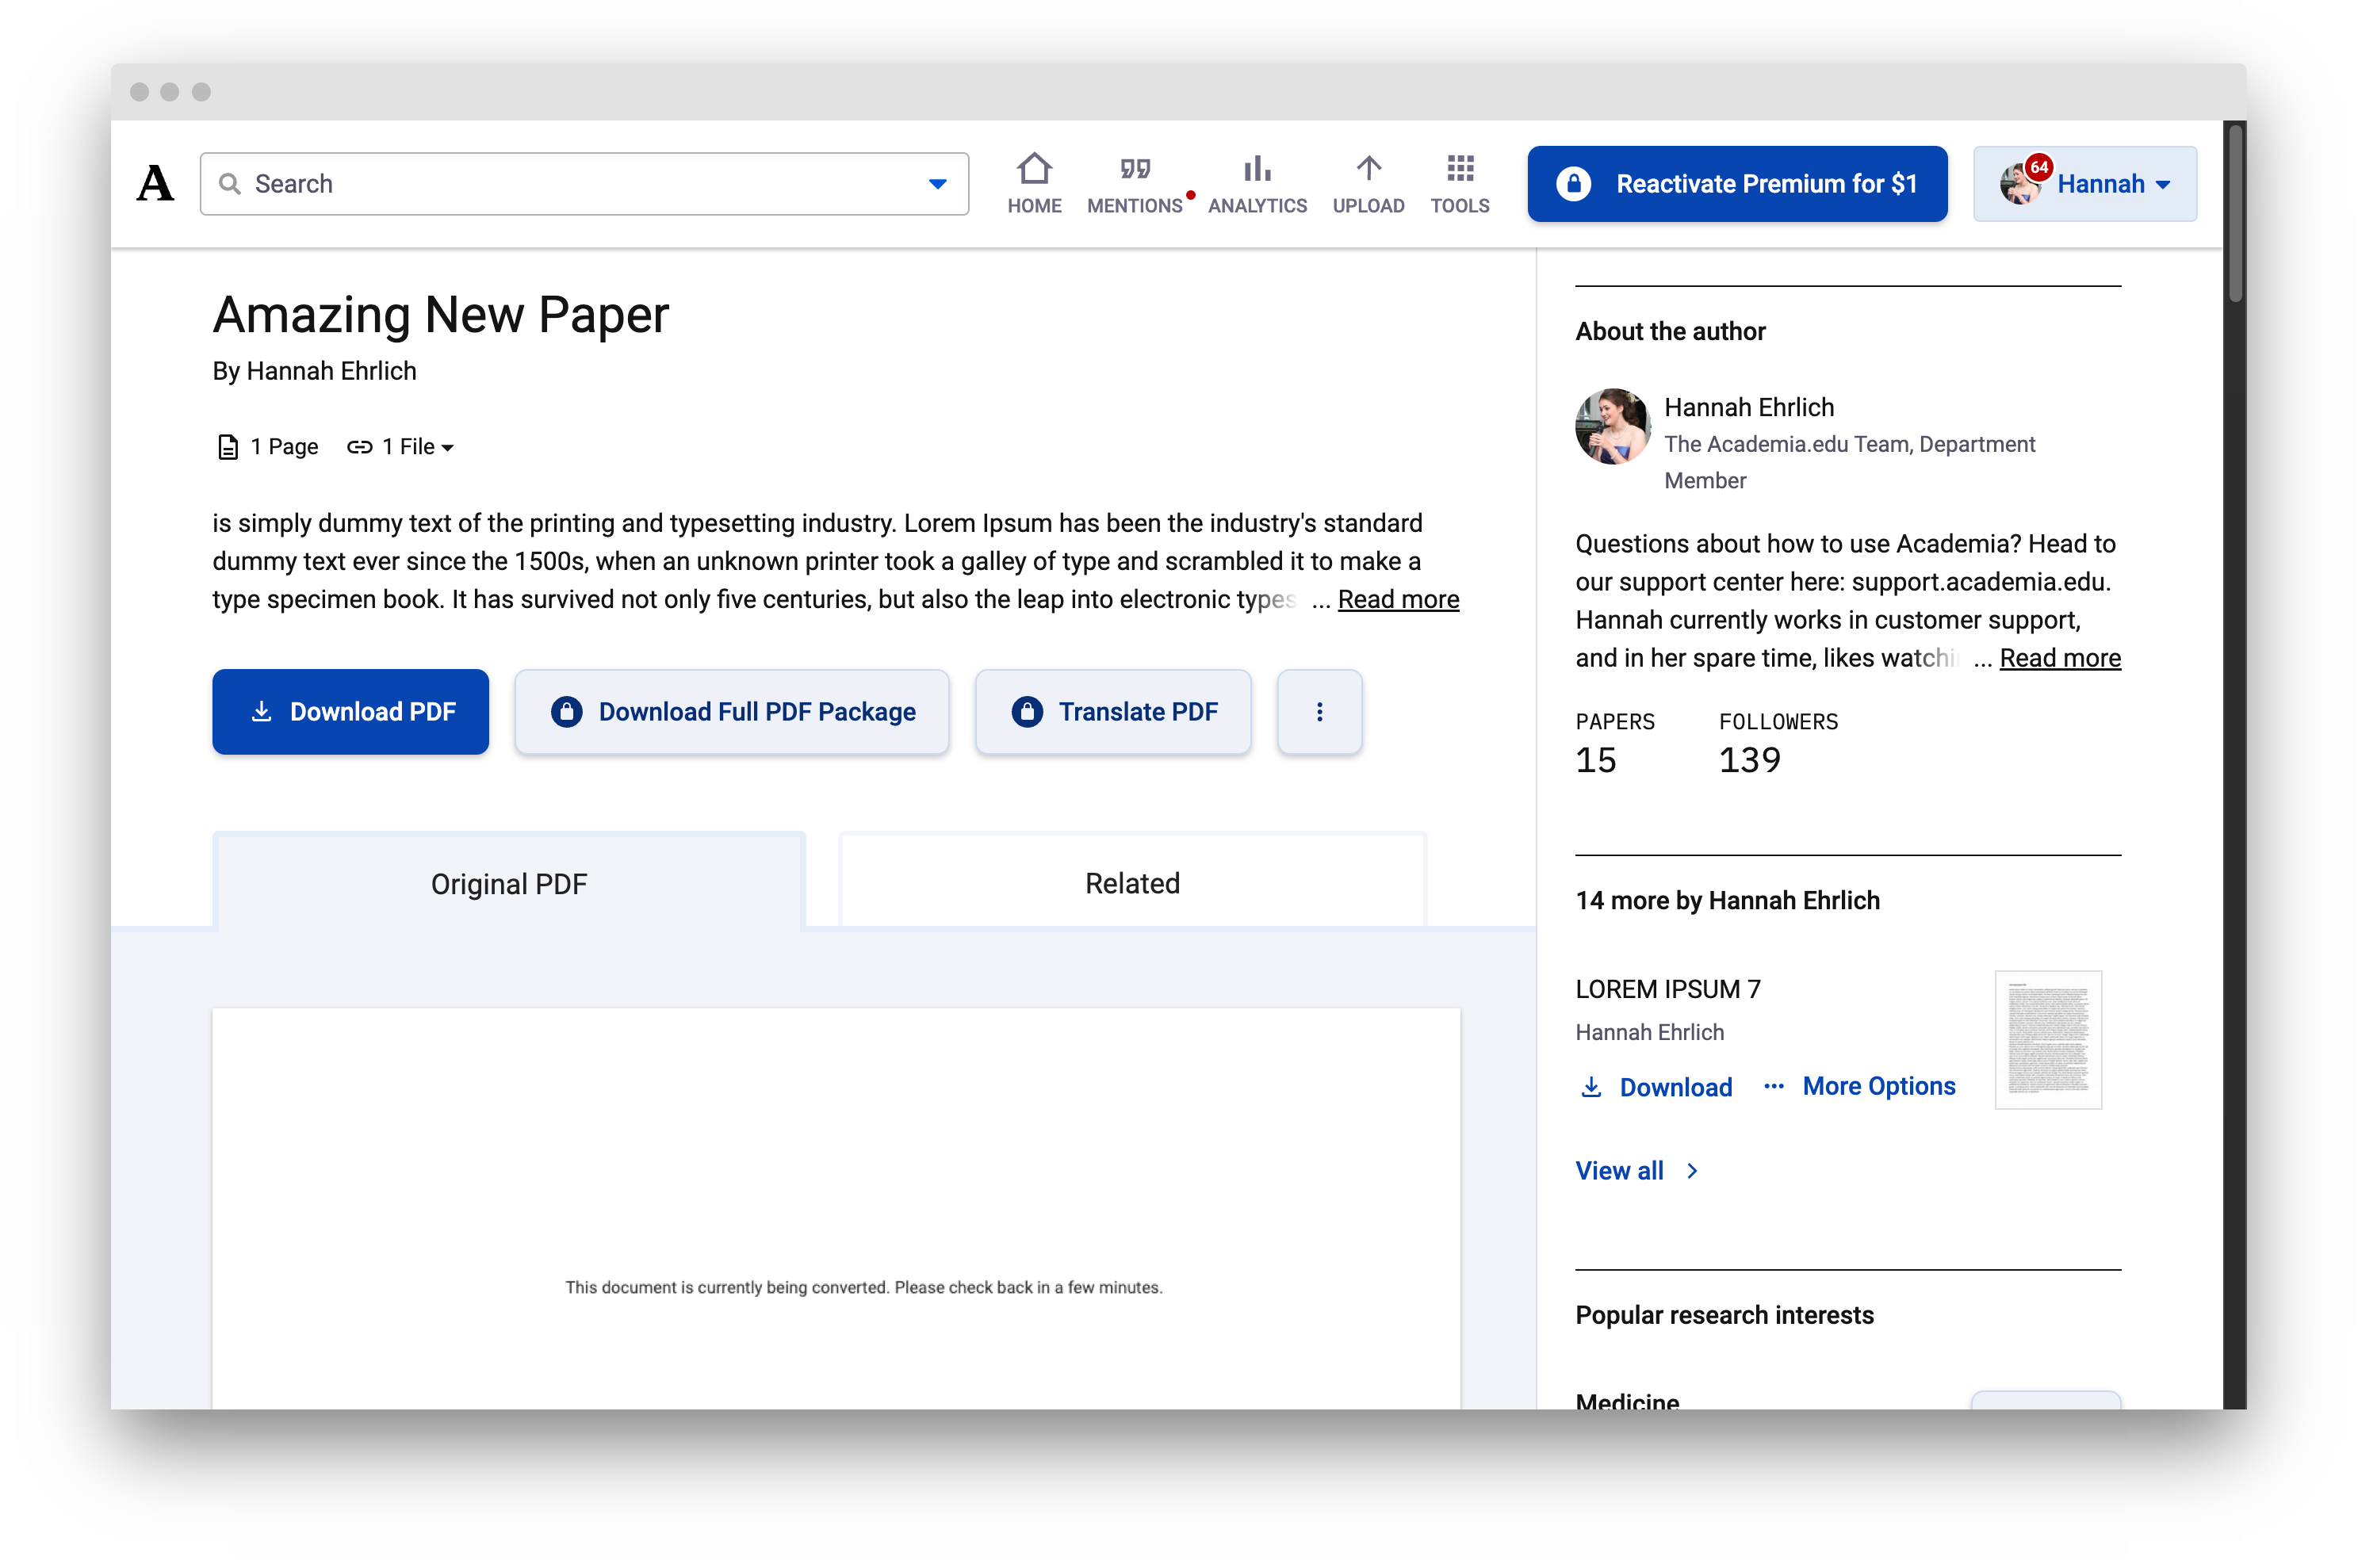Screen dimensions: 2358x1568
Task: Click Read more under the paper abstract
Action: click(x=1398, y=599)
